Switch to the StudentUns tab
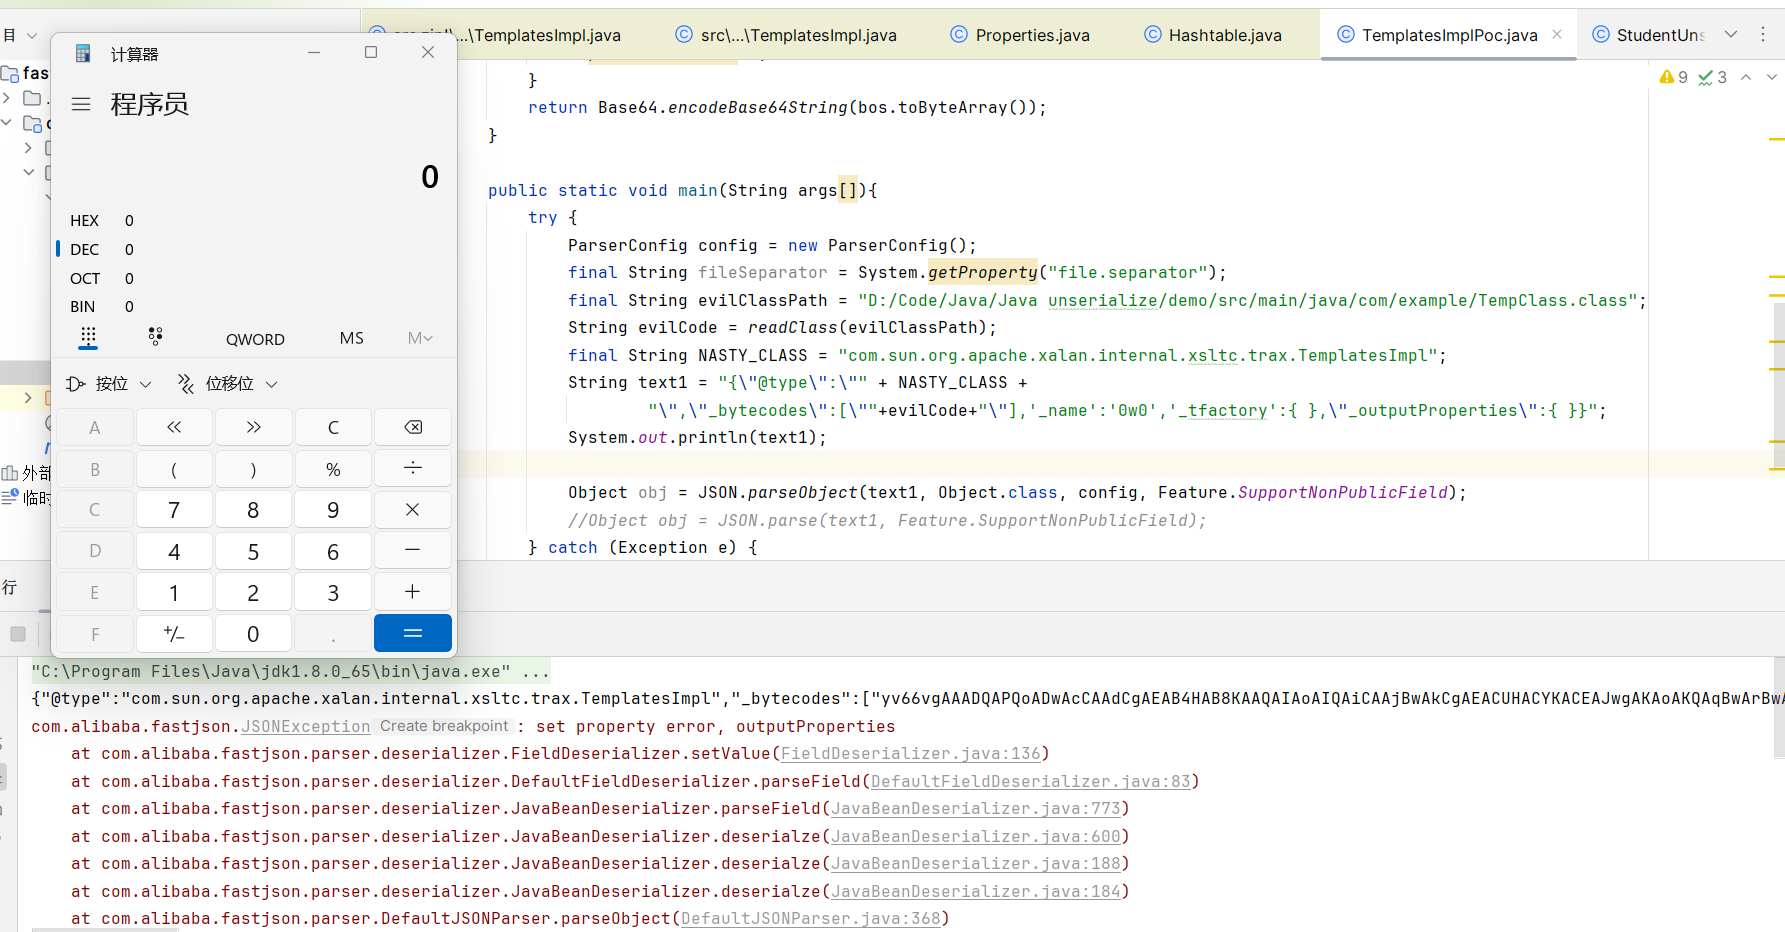 (x=1648, y=35)
